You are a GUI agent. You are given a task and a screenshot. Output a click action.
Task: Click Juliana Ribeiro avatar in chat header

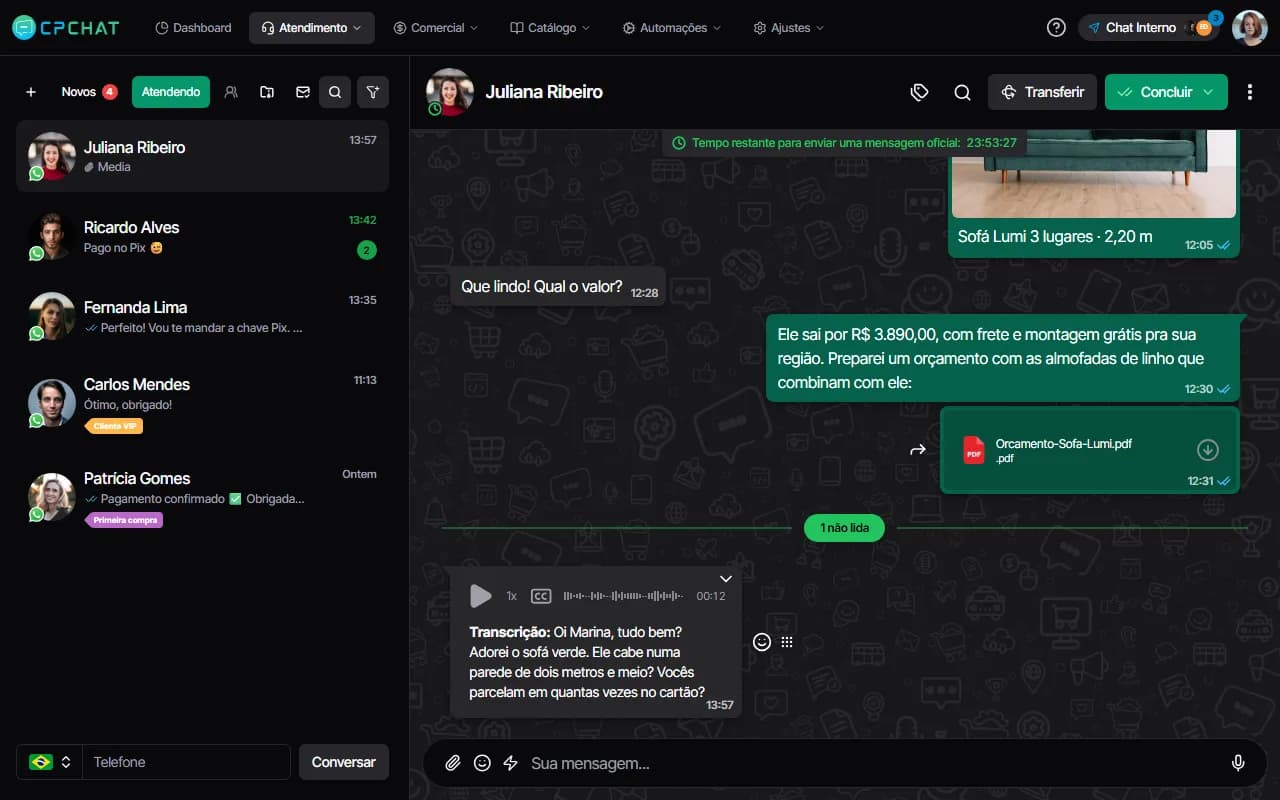[450, 92]
